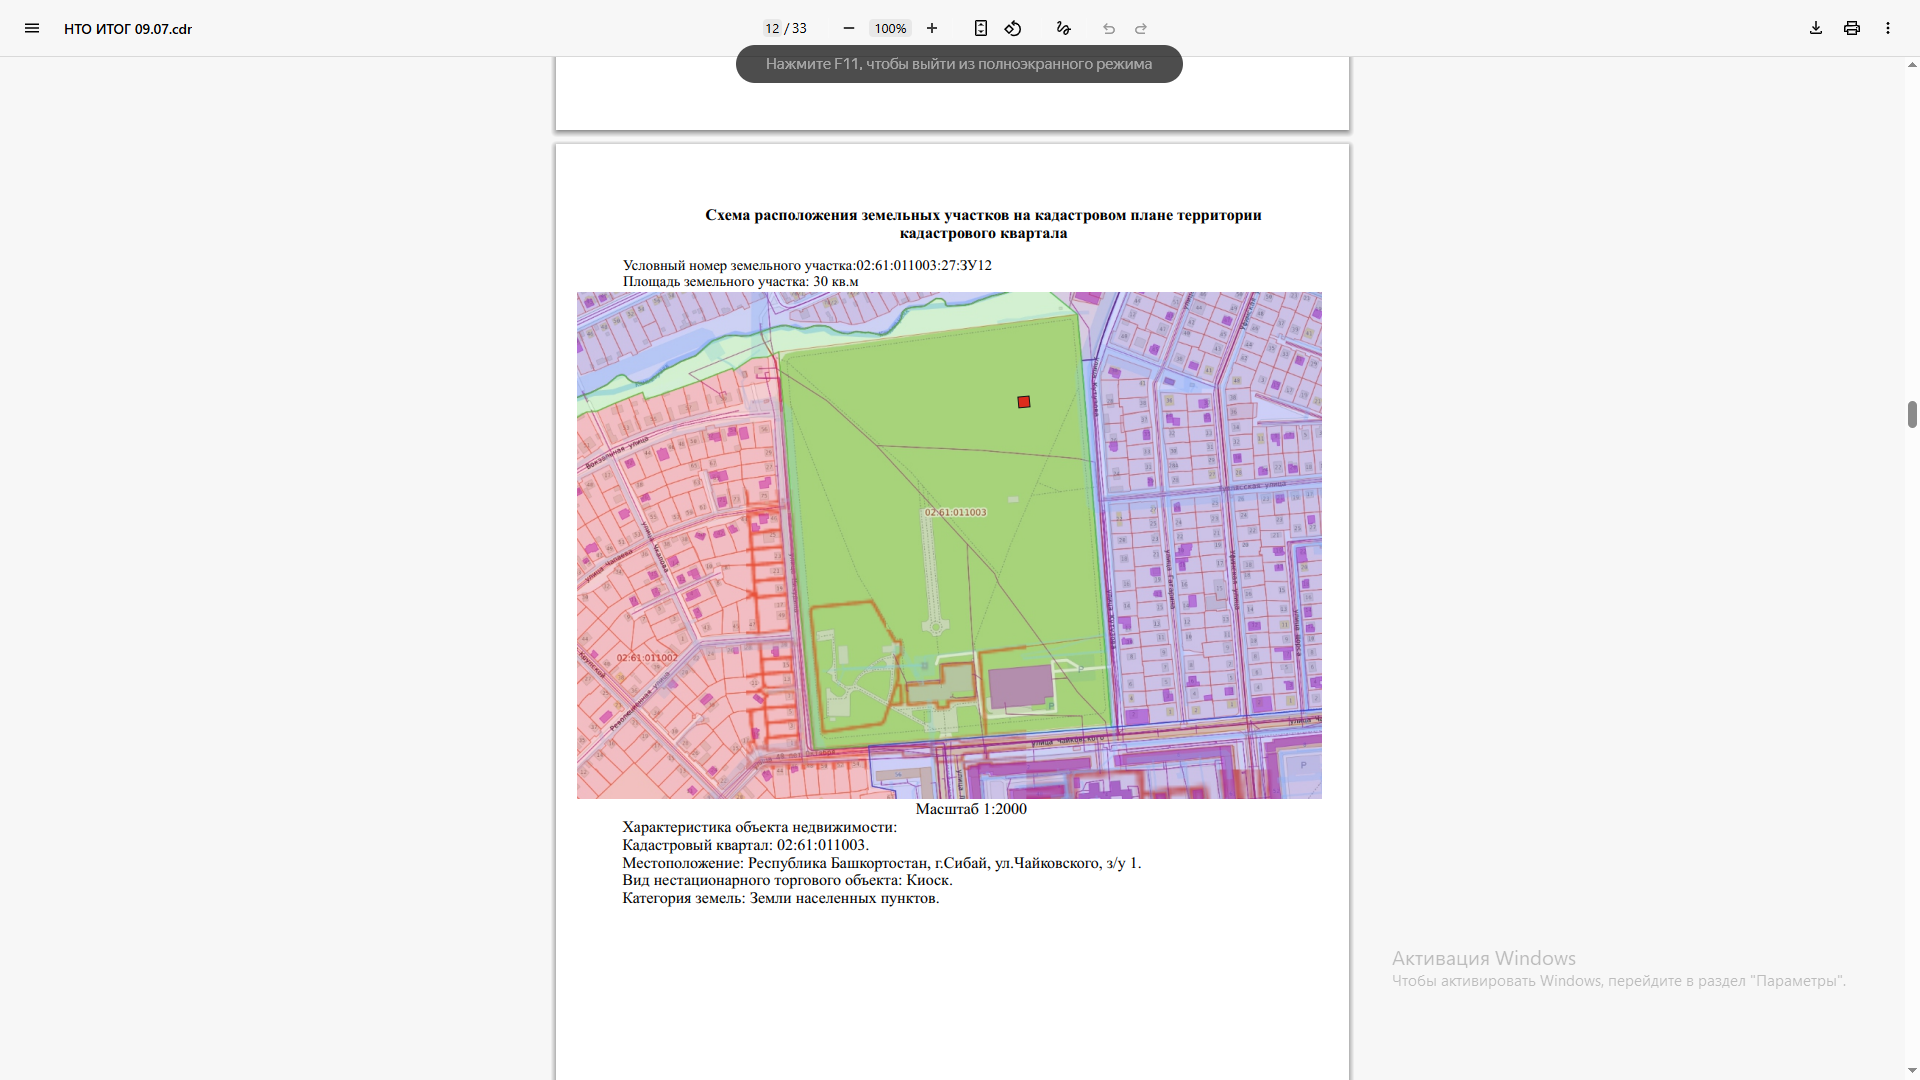The image size is (1920, 1080).
Task: Download the PDF file
Action: (x=1816, y=28)
